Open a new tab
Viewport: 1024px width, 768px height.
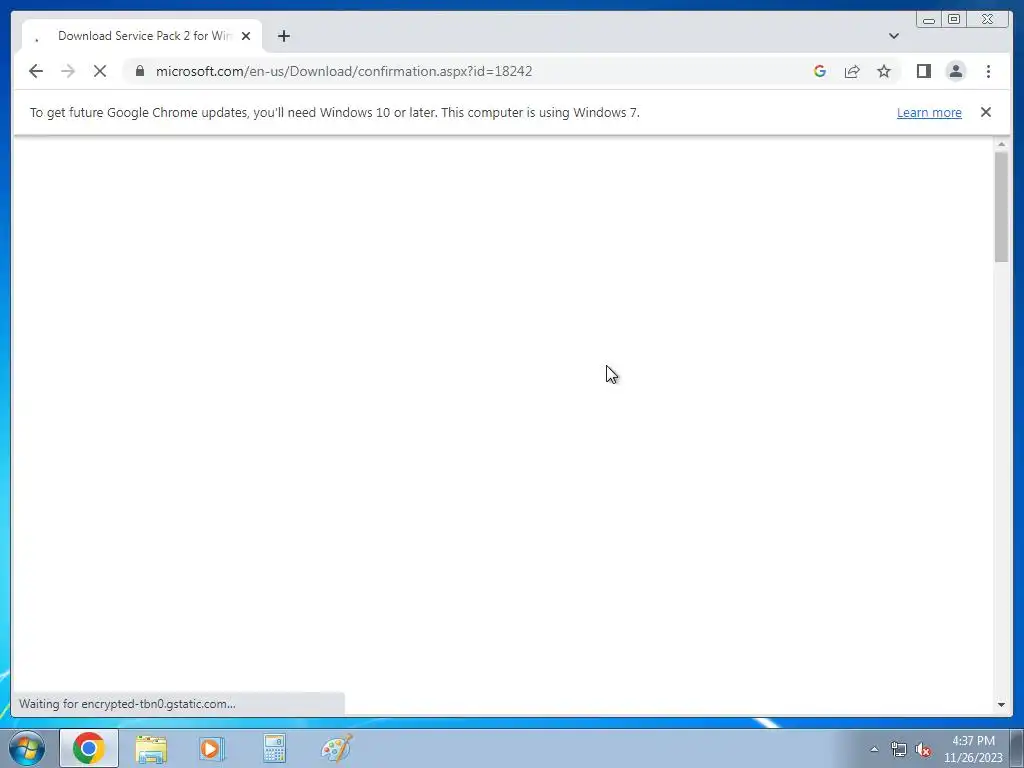(283, 36)
